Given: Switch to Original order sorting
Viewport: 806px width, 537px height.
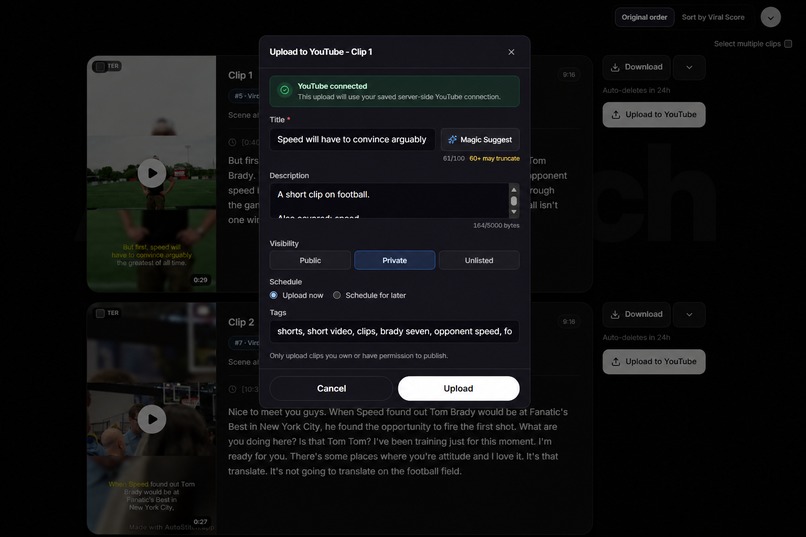Looking at the screenshot, I should coord(644,17).
